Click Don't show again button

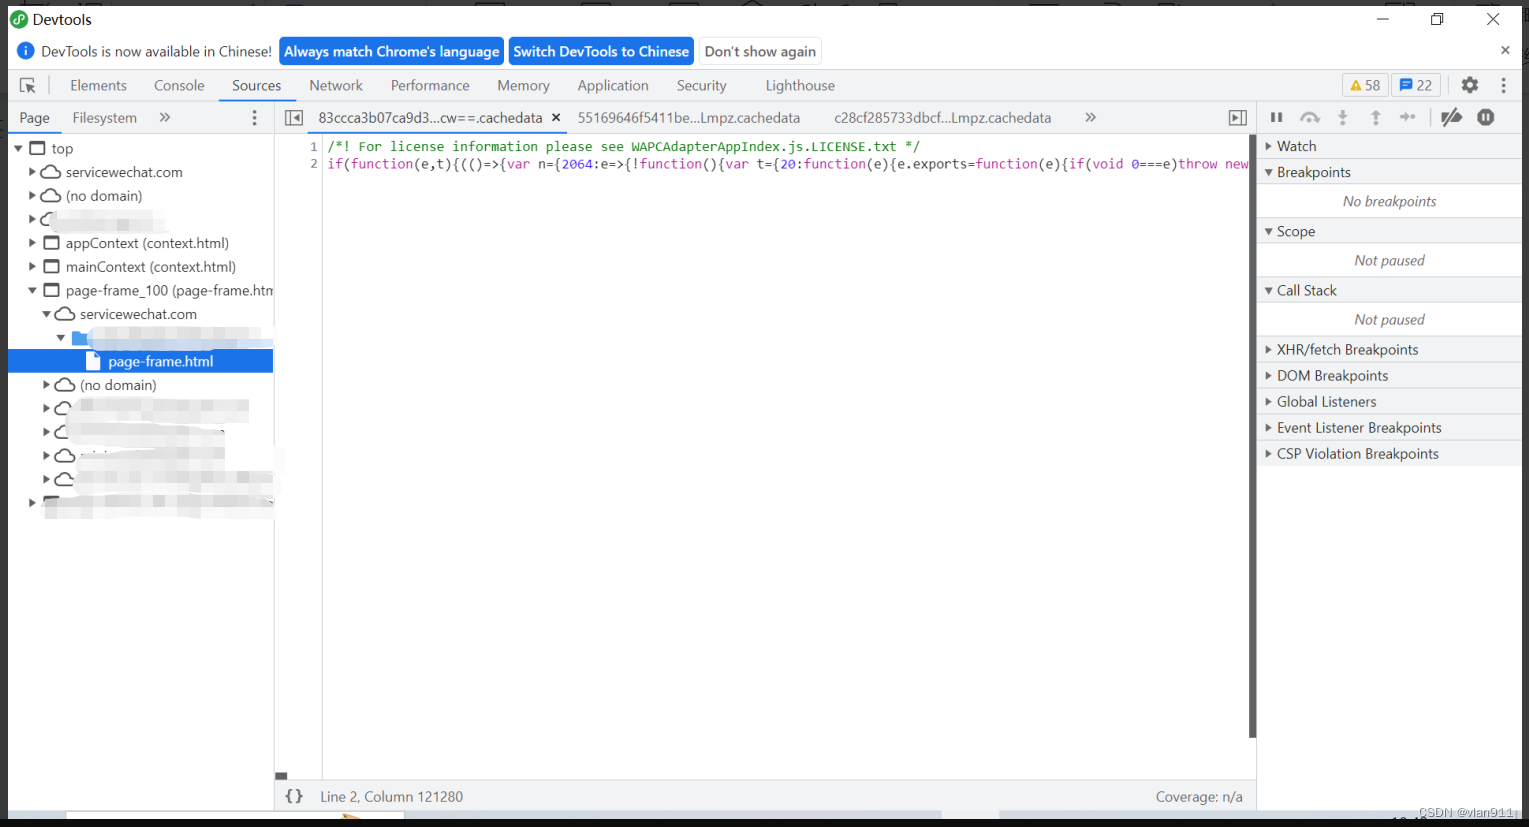[760, 51]
